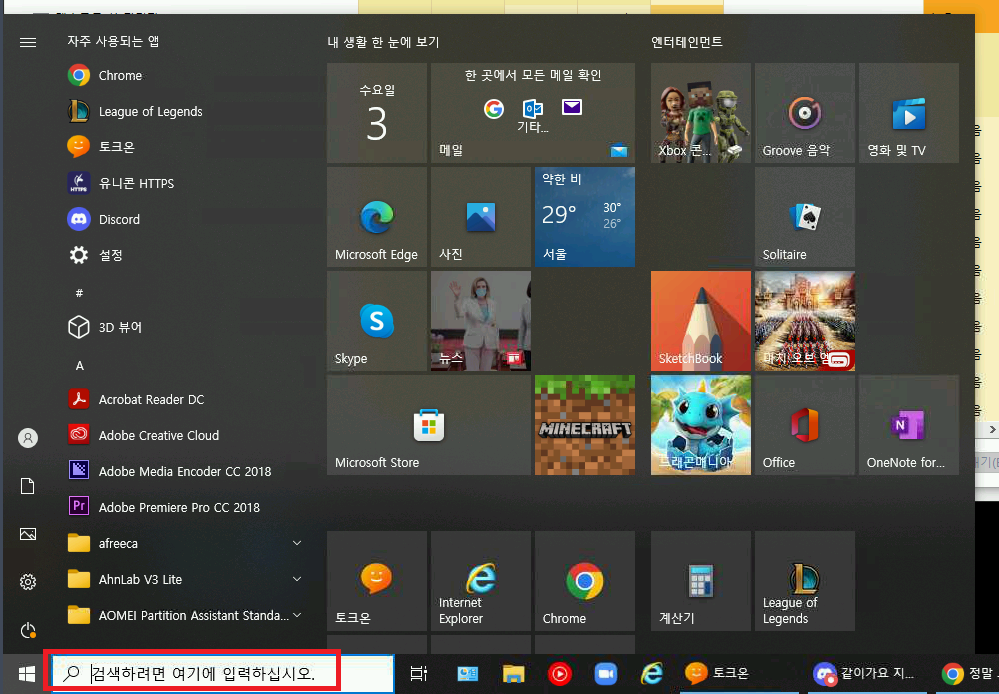The image size is (999, 694).
Task: Expand the AhnLab V3 Lite folder
Action: click(x=185, y=579)
